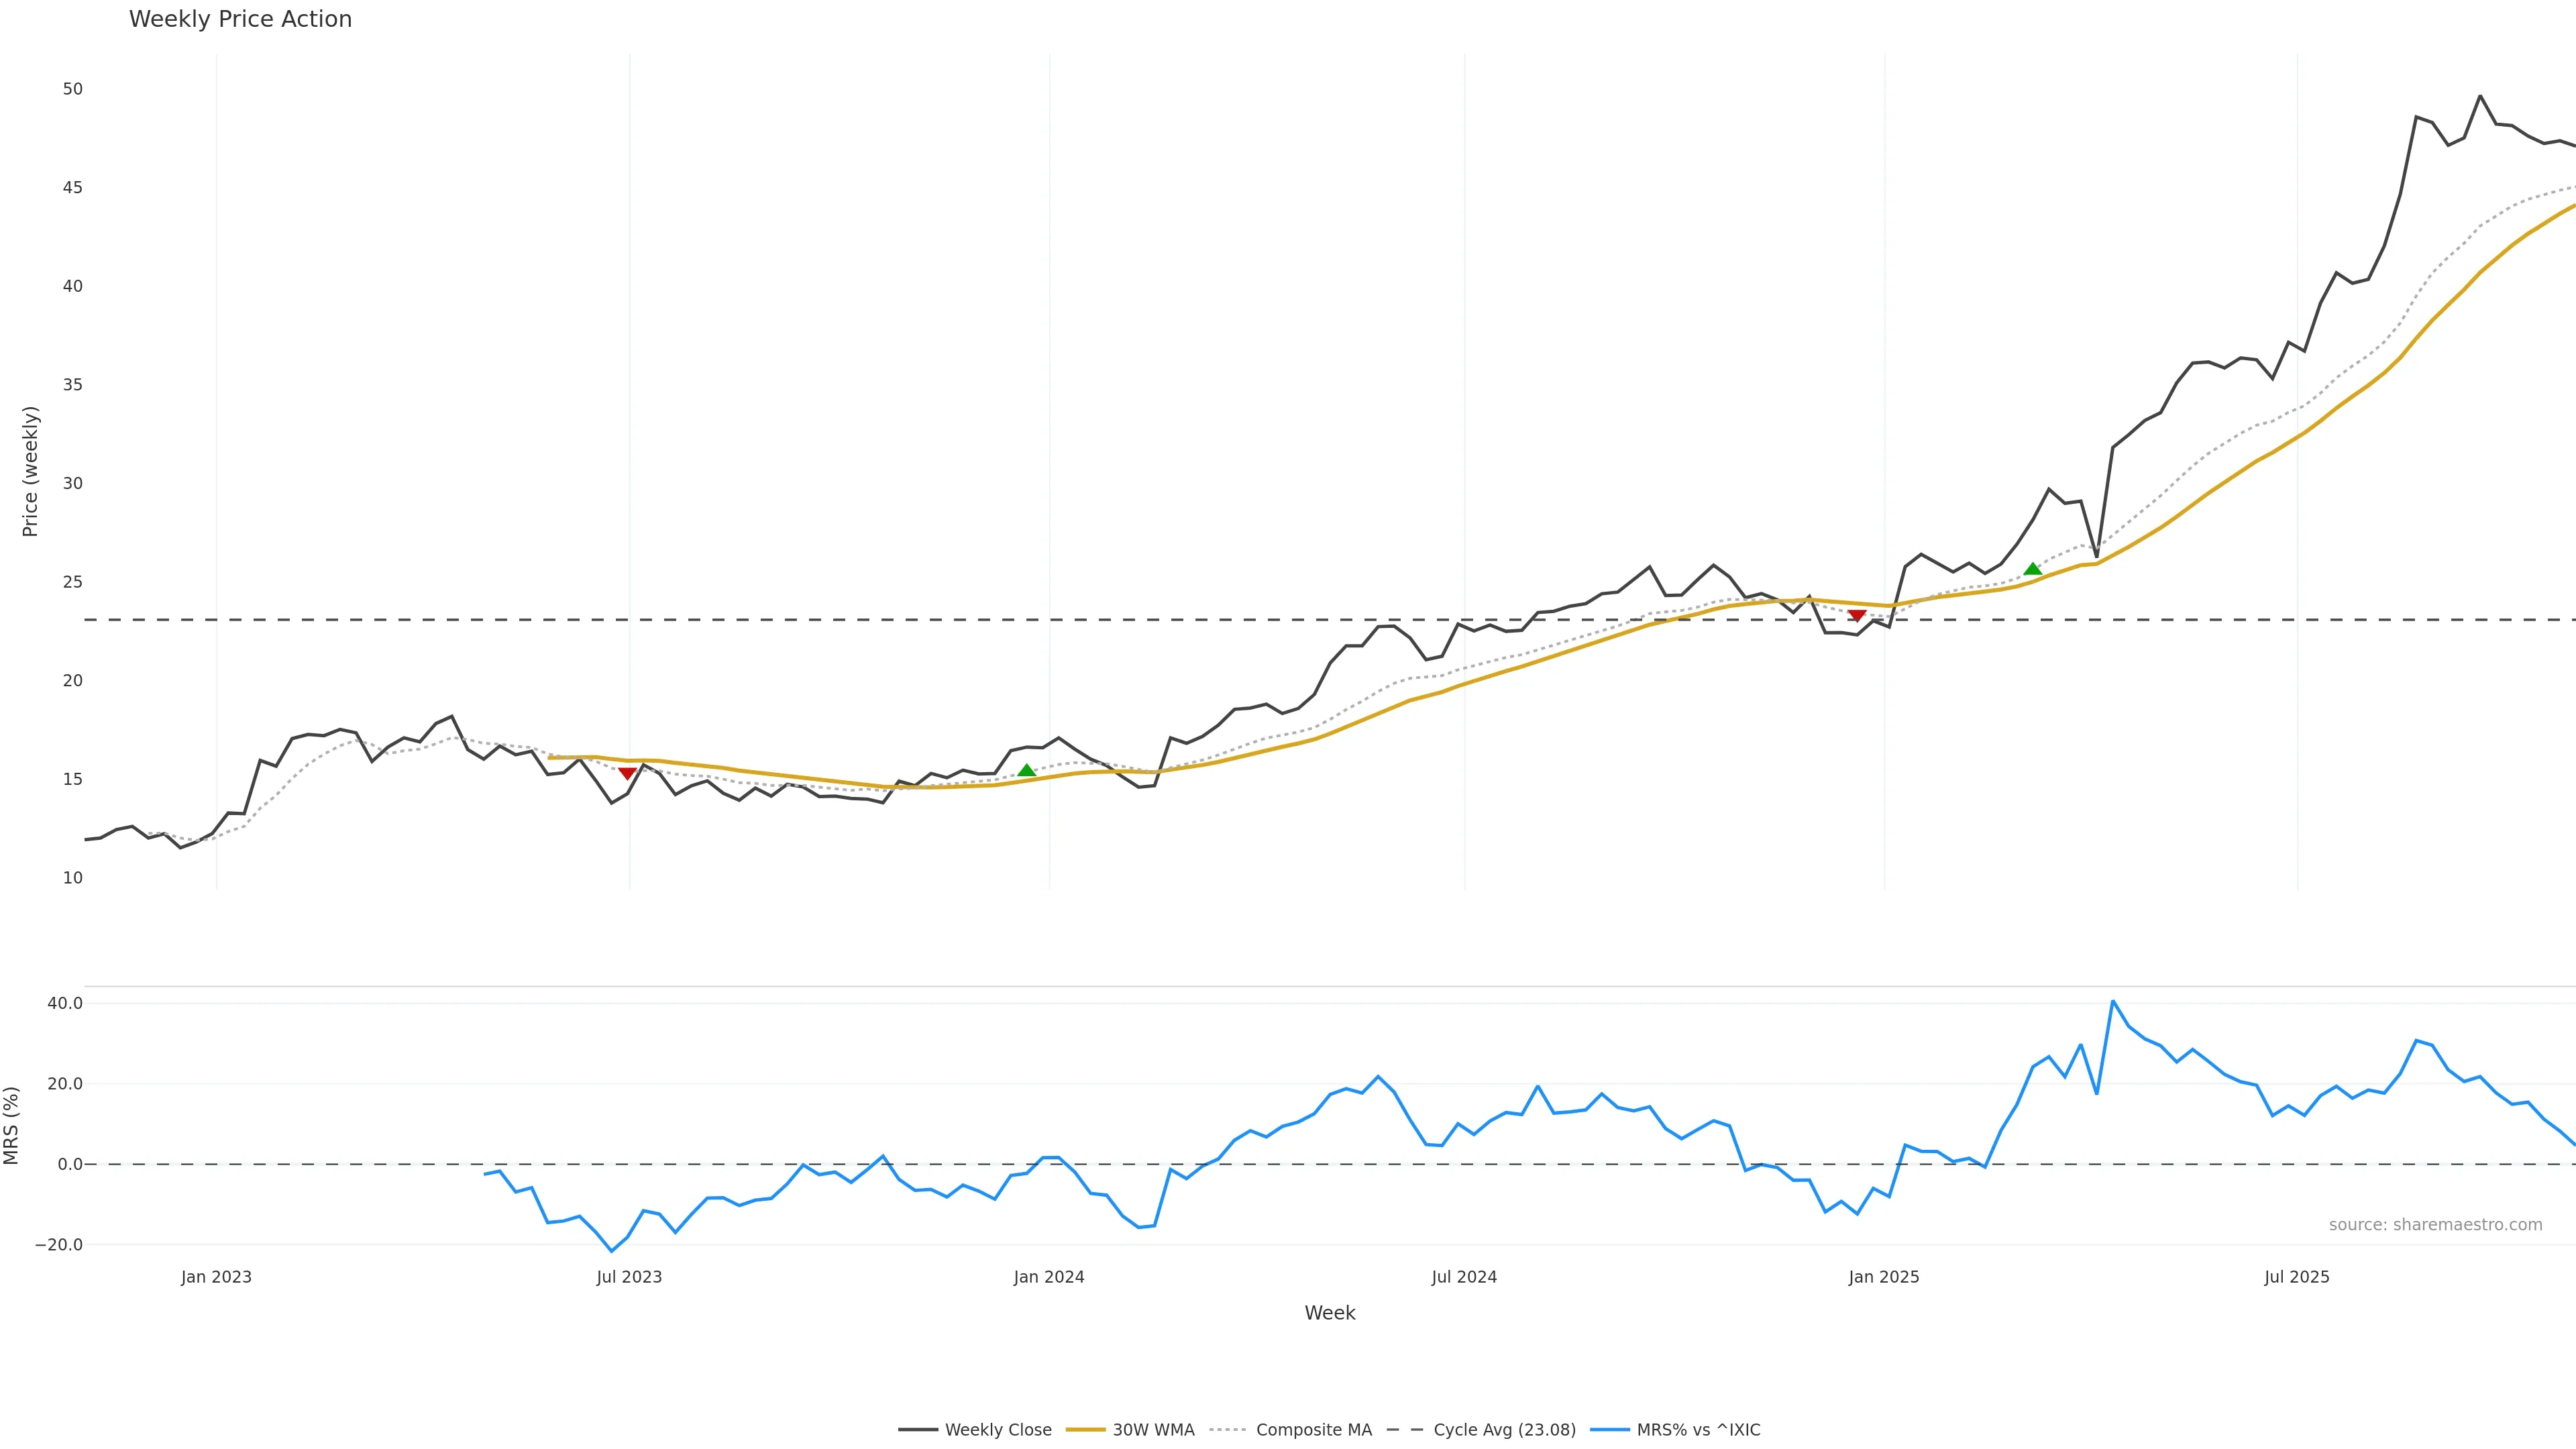Click the MRS (%) axis title
Screen dimensions: 2576x1449
(12, 1125)
